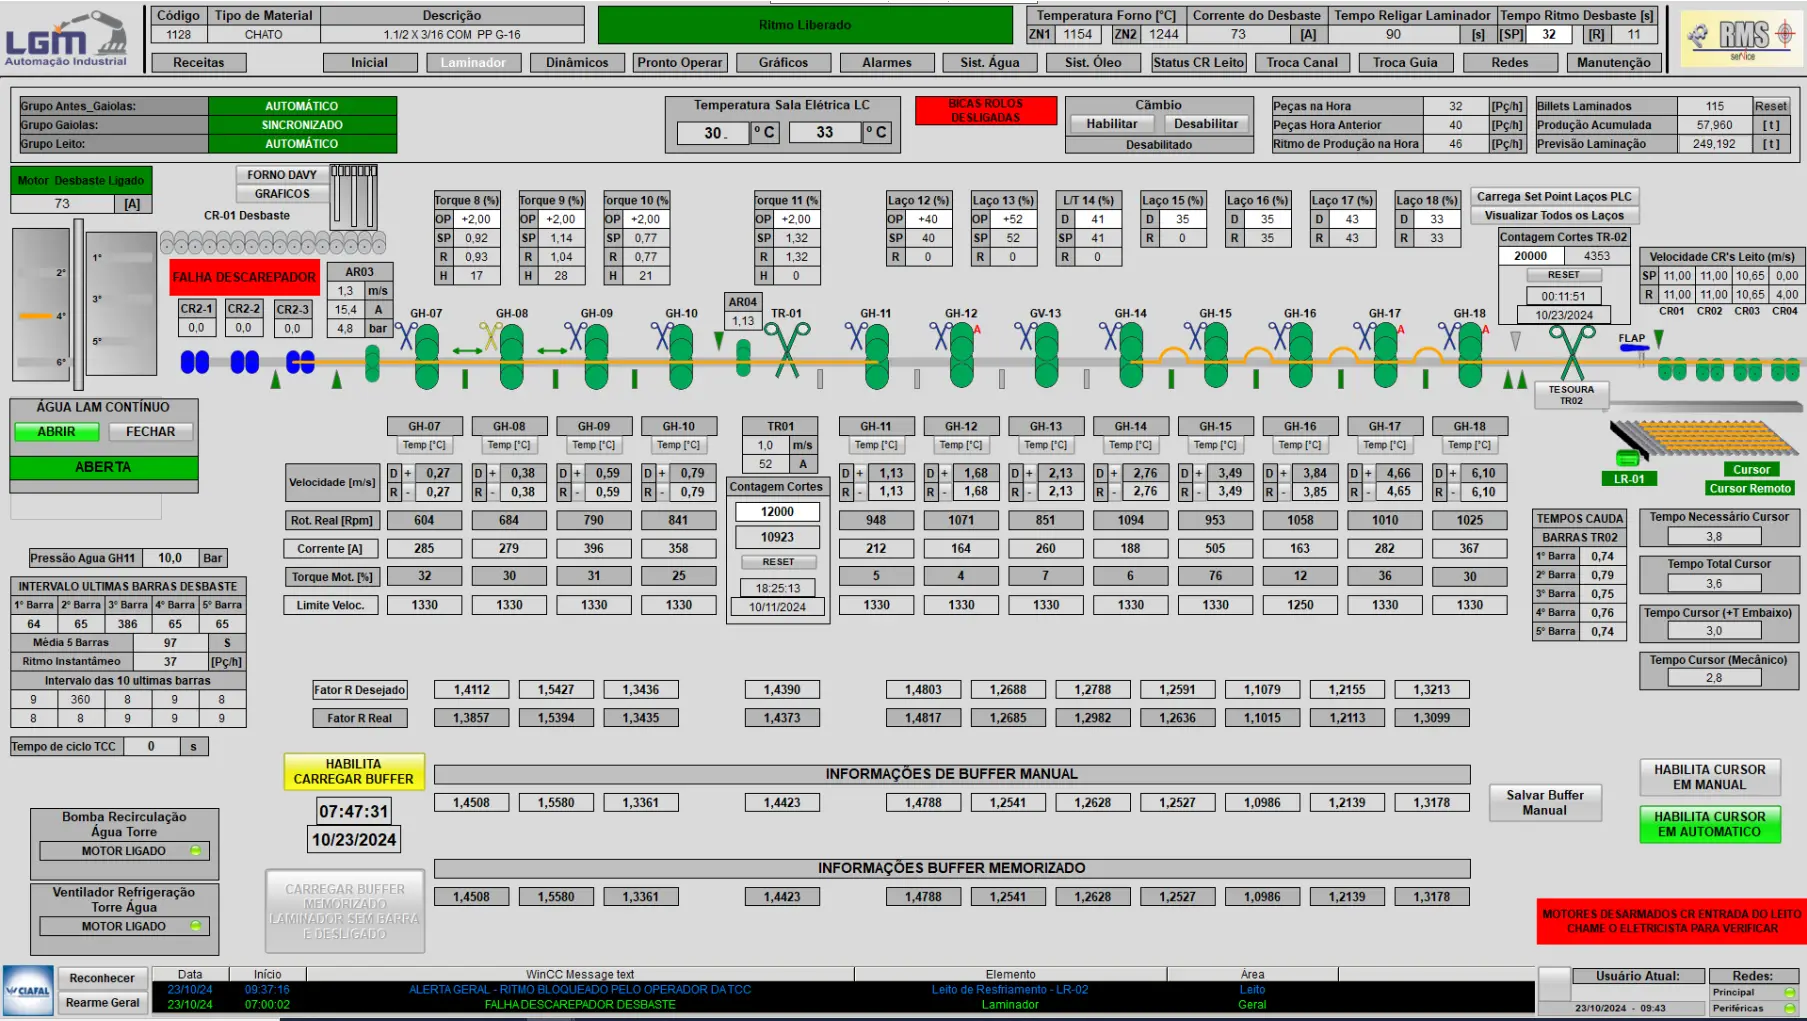1807x1021 pixels.
Task: Click the RMS service logo
Action: [x=1742, y=38]
